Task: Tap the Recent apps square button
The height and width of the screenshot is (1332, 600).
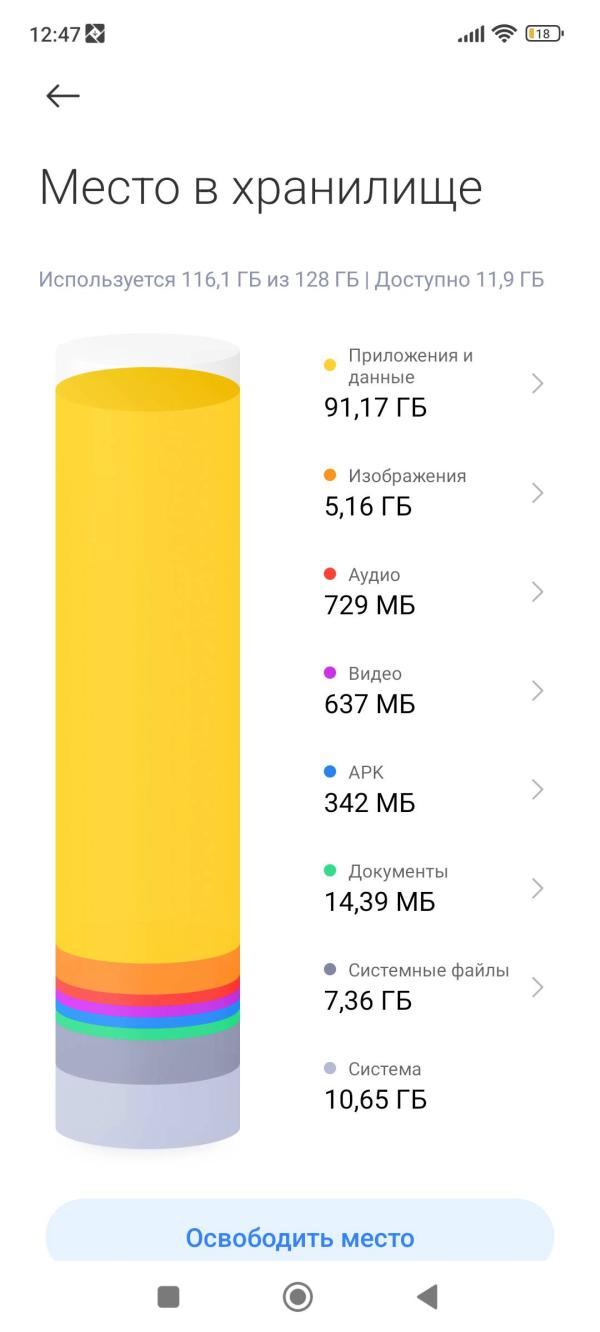Action: pyautogui.click(x=169, y=1296)
